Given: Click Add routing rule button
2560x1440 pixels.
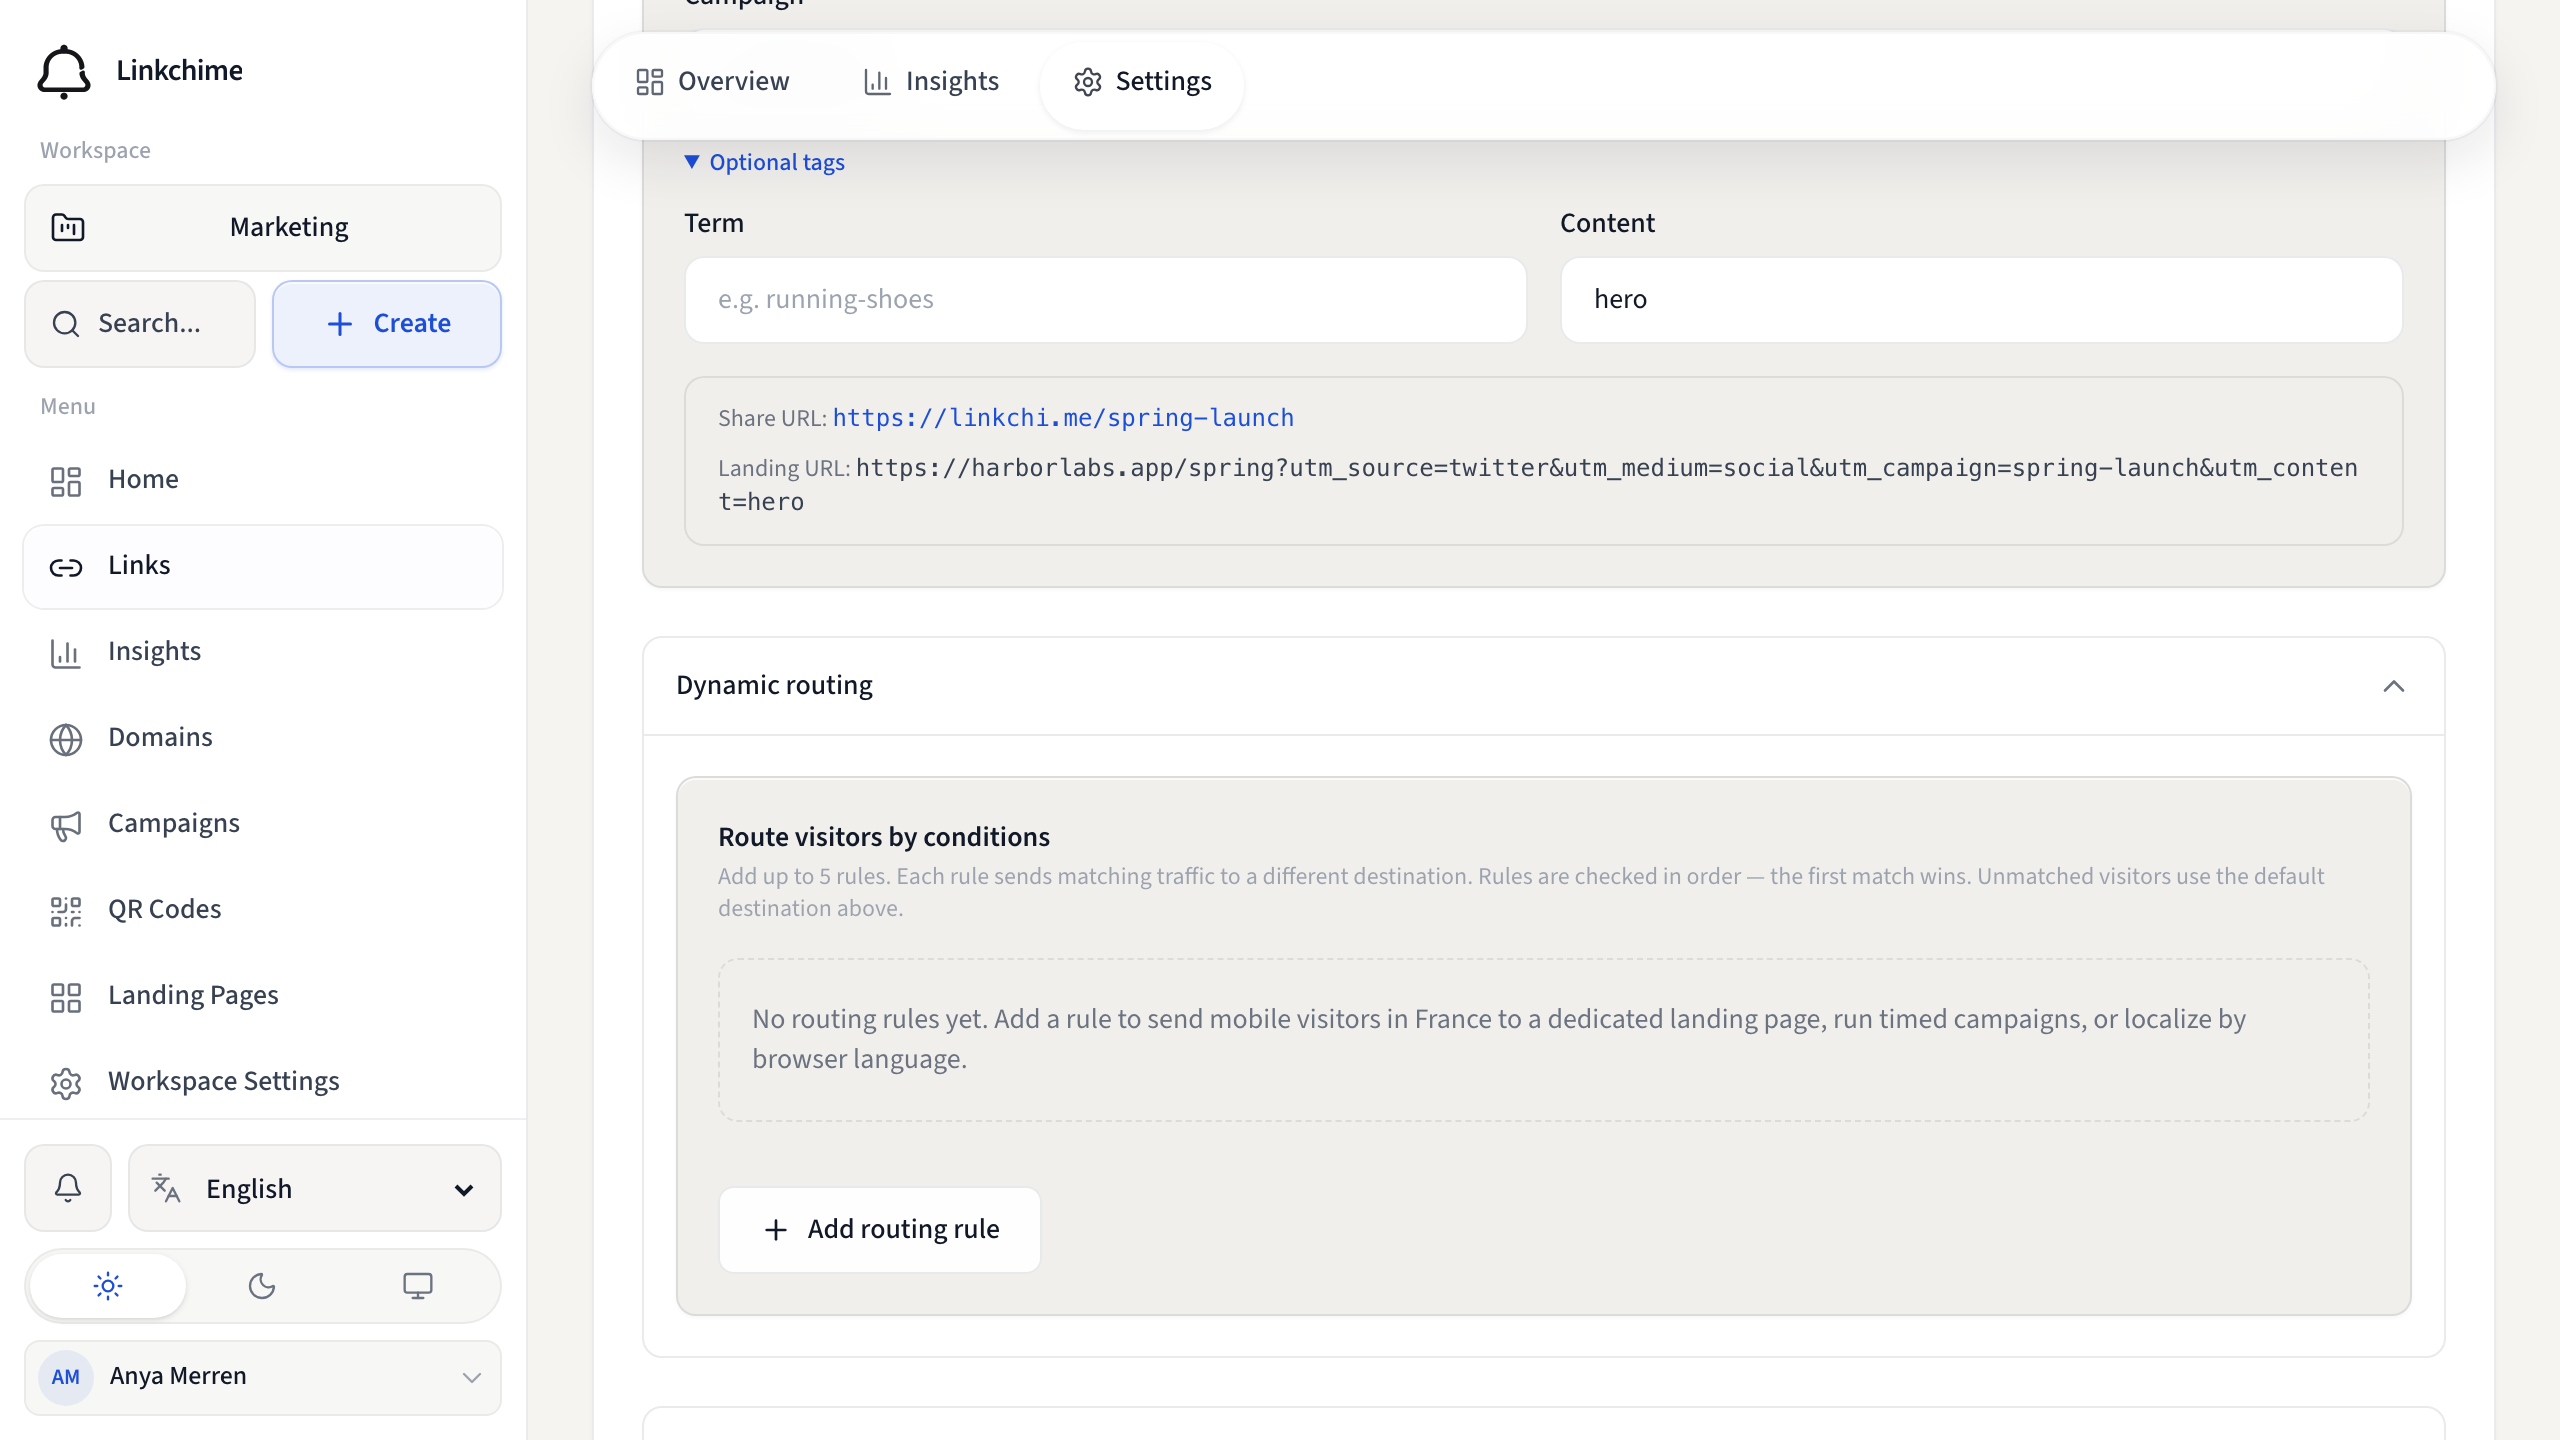Looking at the screenshot, I should click(x=880, y=1229).
